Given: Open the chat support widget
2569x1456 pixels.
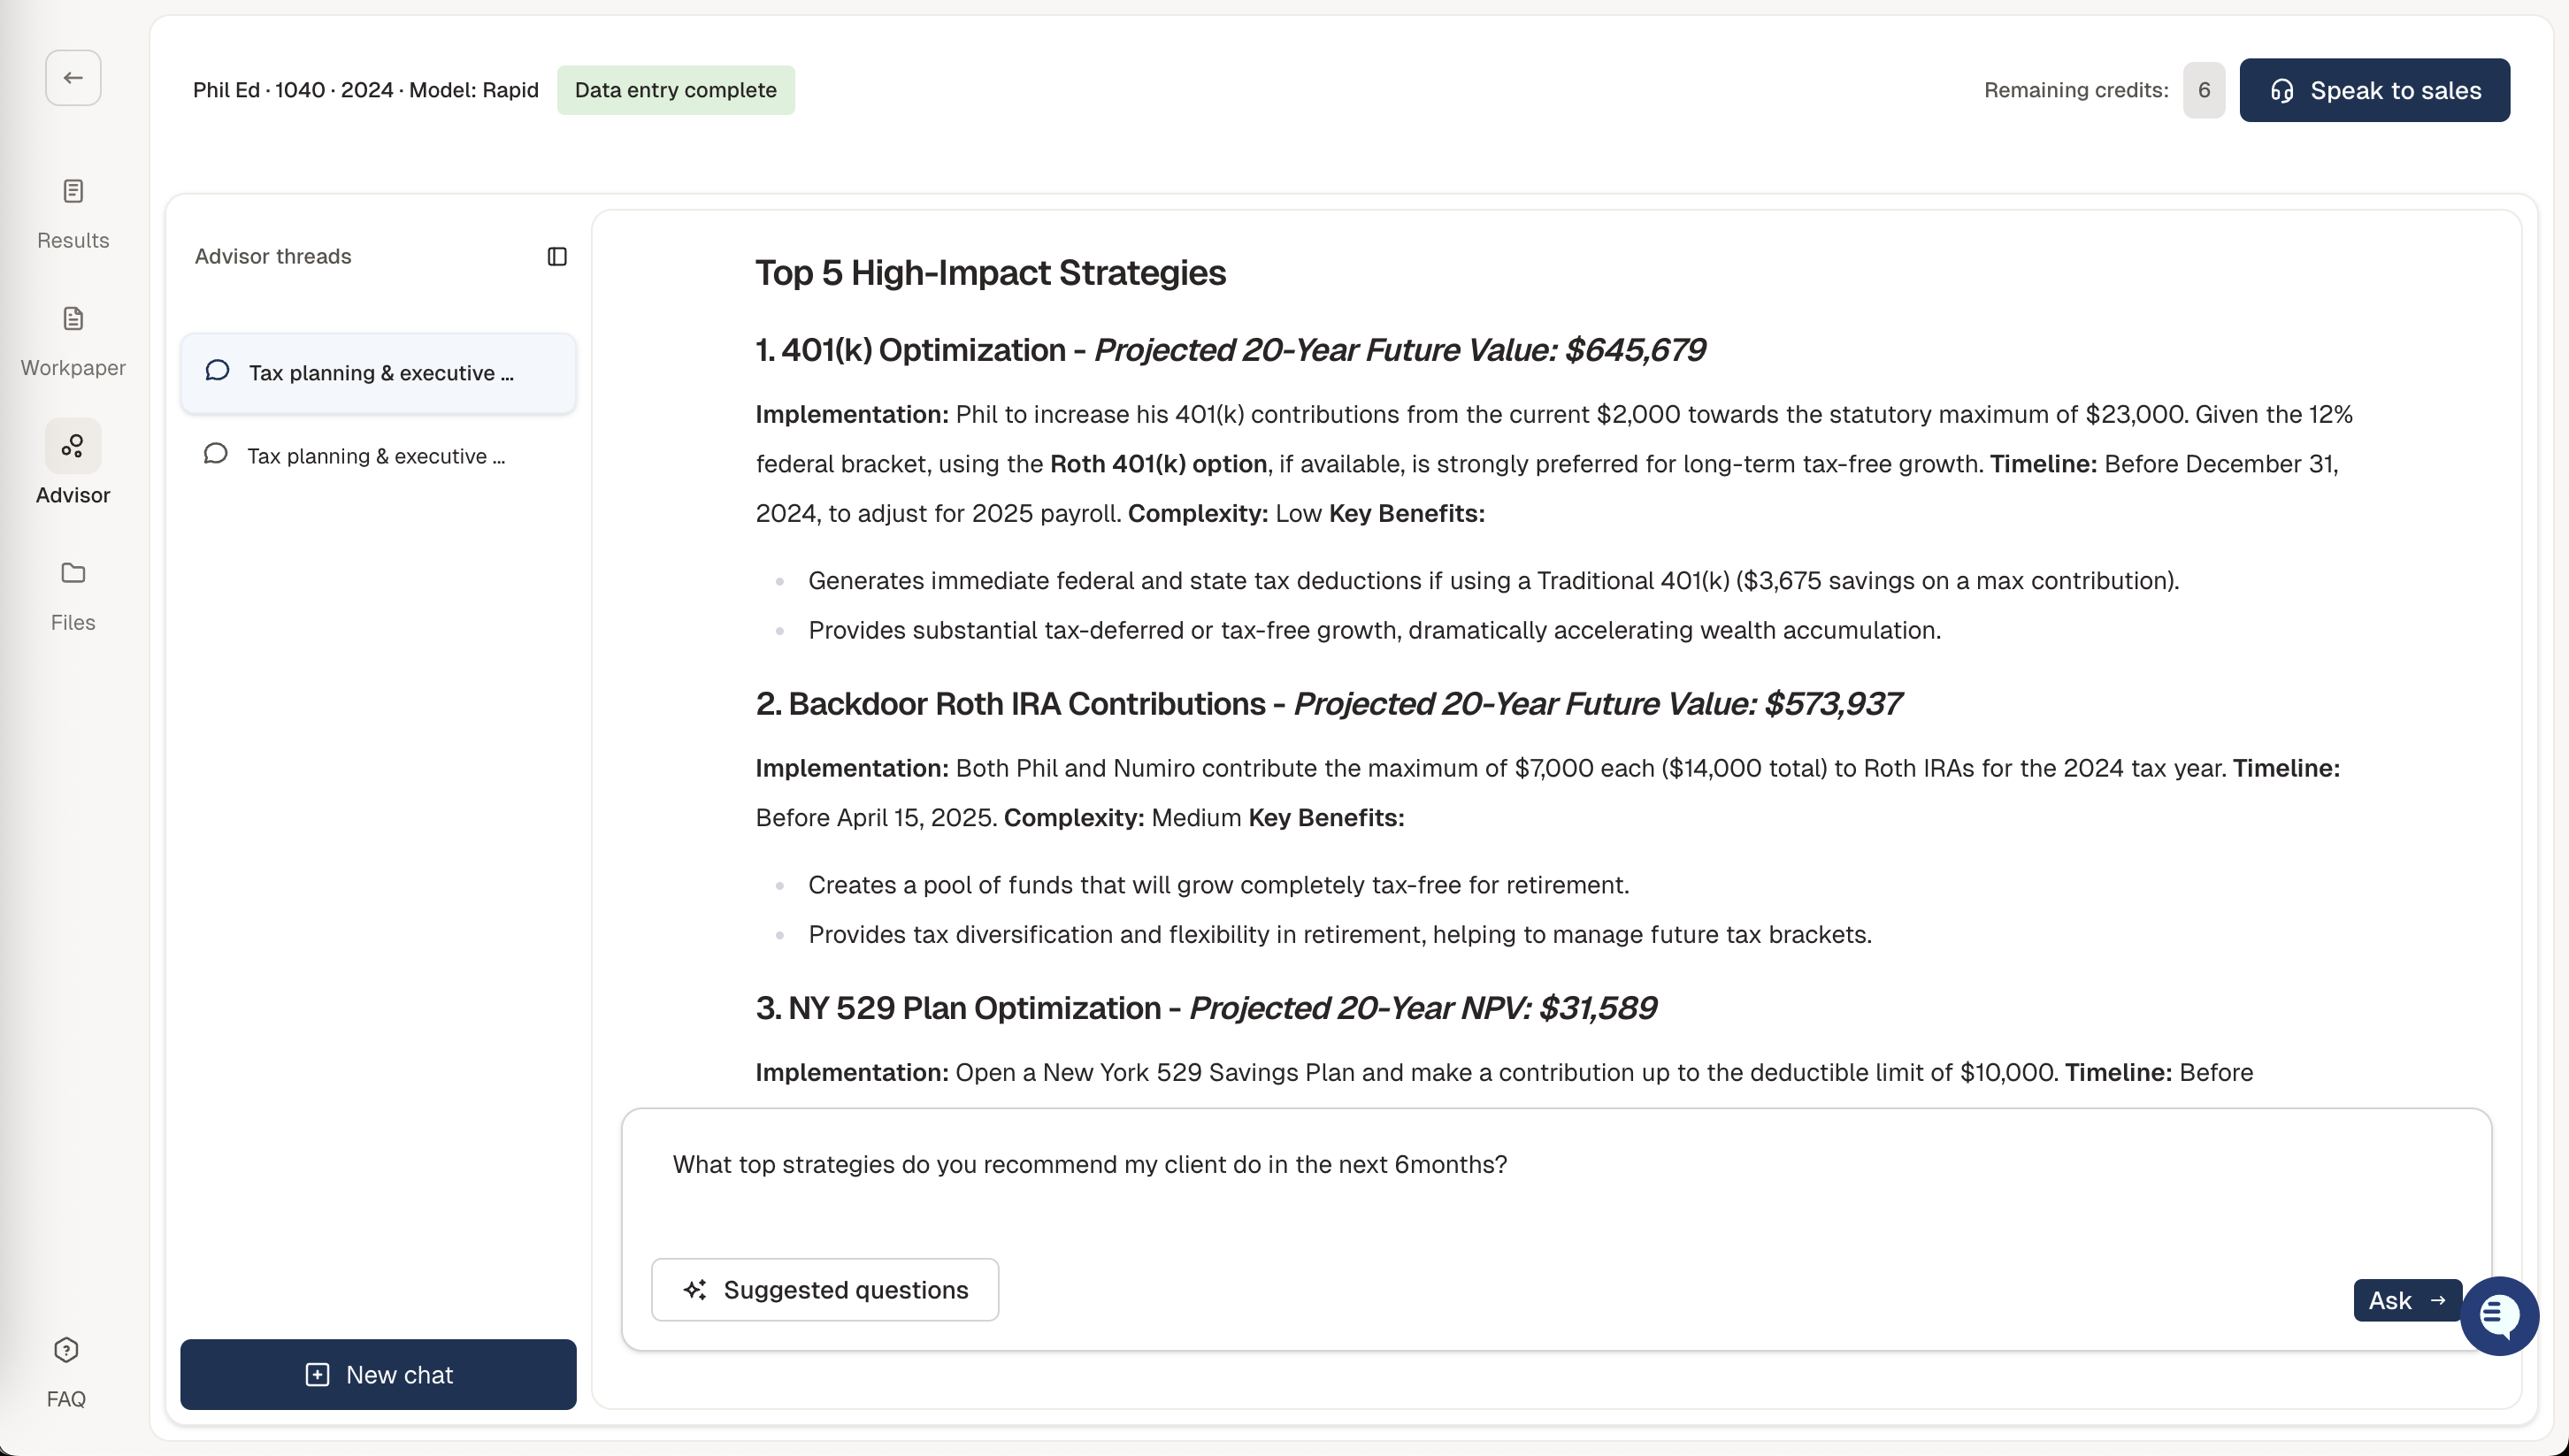Looking at the screenshot, I should (x=2499, y=1316).
